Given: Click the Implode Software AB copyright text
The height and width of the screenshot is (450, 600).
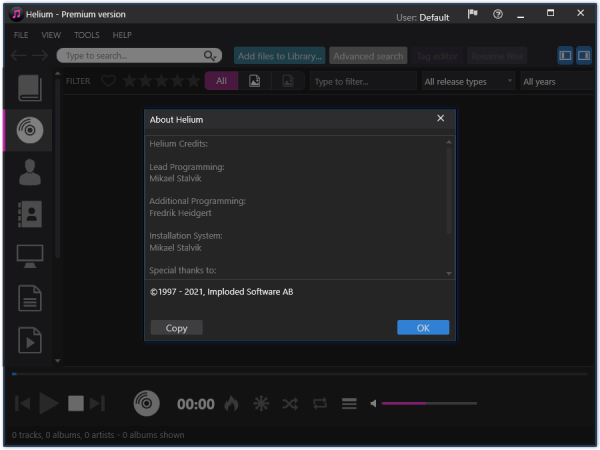Looking at the screenshot, I should [222, 292].
